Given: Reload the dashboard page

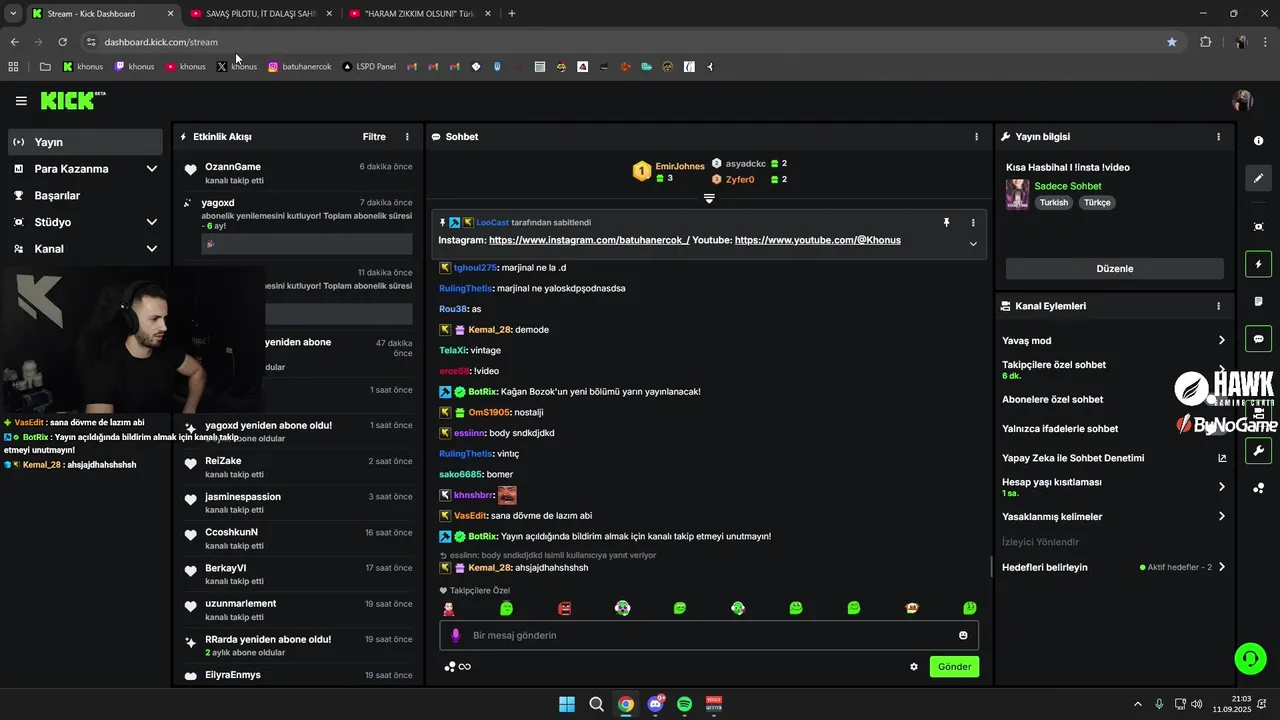Looking at the screenshot, I should point(62,42).
